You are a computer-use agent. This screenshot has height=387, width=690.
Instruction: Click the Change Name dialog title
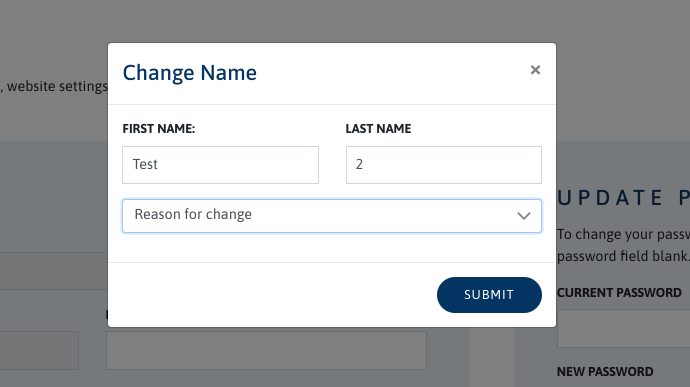190,73
